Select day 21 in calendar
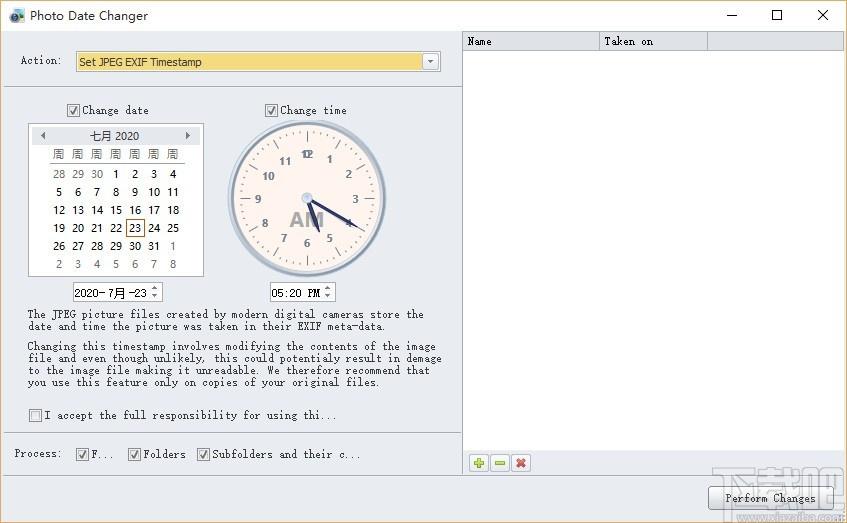 pyautogui.click(x=97, y=228)
